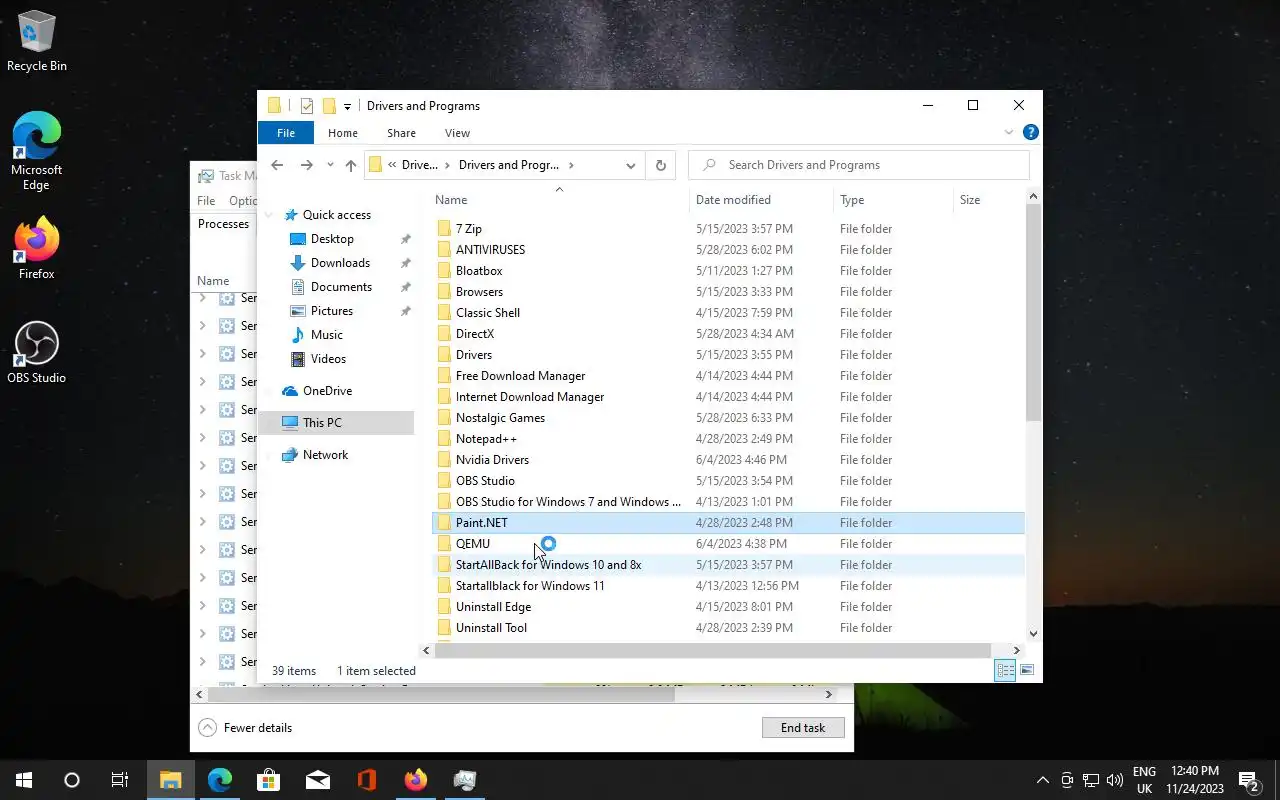Open Recycle Bin desktop icon
The width and height of the screenshot is (1280, 800).
tap(37, 42)
